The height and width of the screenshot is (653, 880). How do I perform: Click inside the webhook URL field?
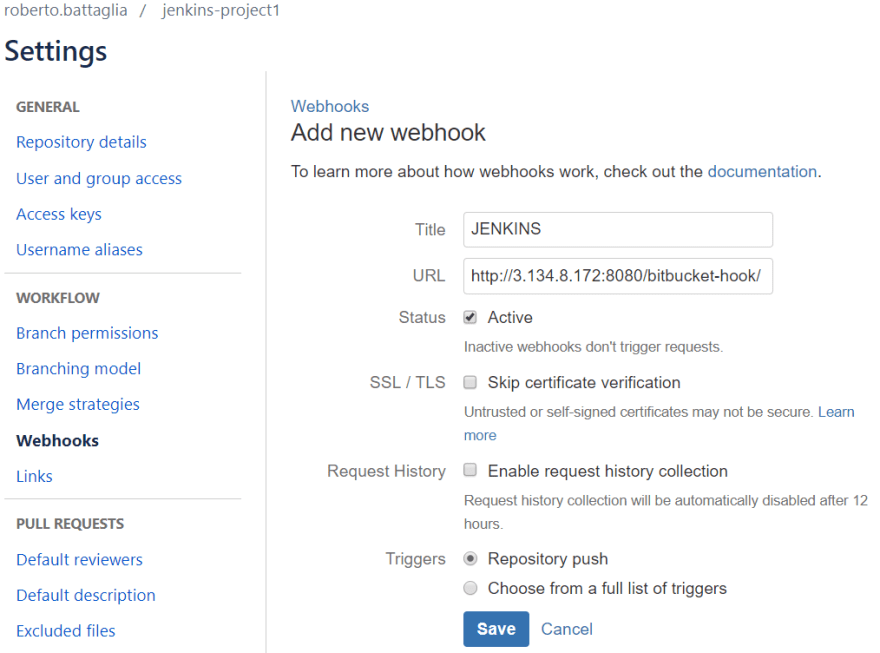(x=617, y=276)
